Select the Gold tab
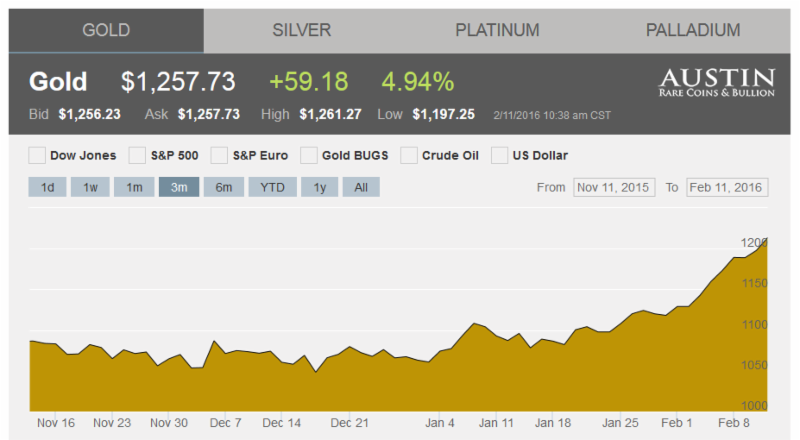The width and height of the screenshot is (800, 440). [106, 30]
